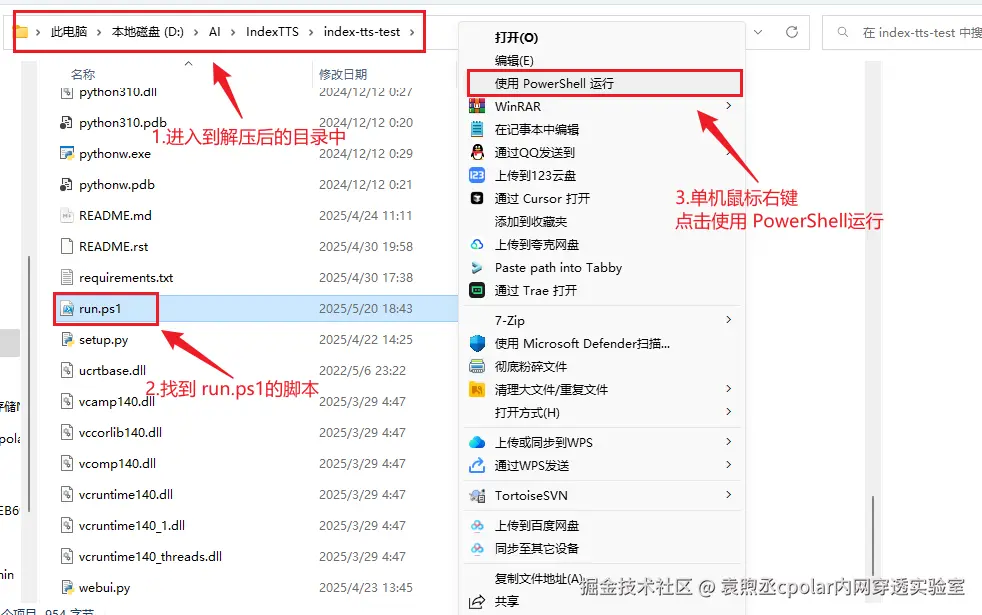982x615 pixels.
Task: Expand the 上传或同步到WPS submenu arrow
Action: (x=728, y=442)
